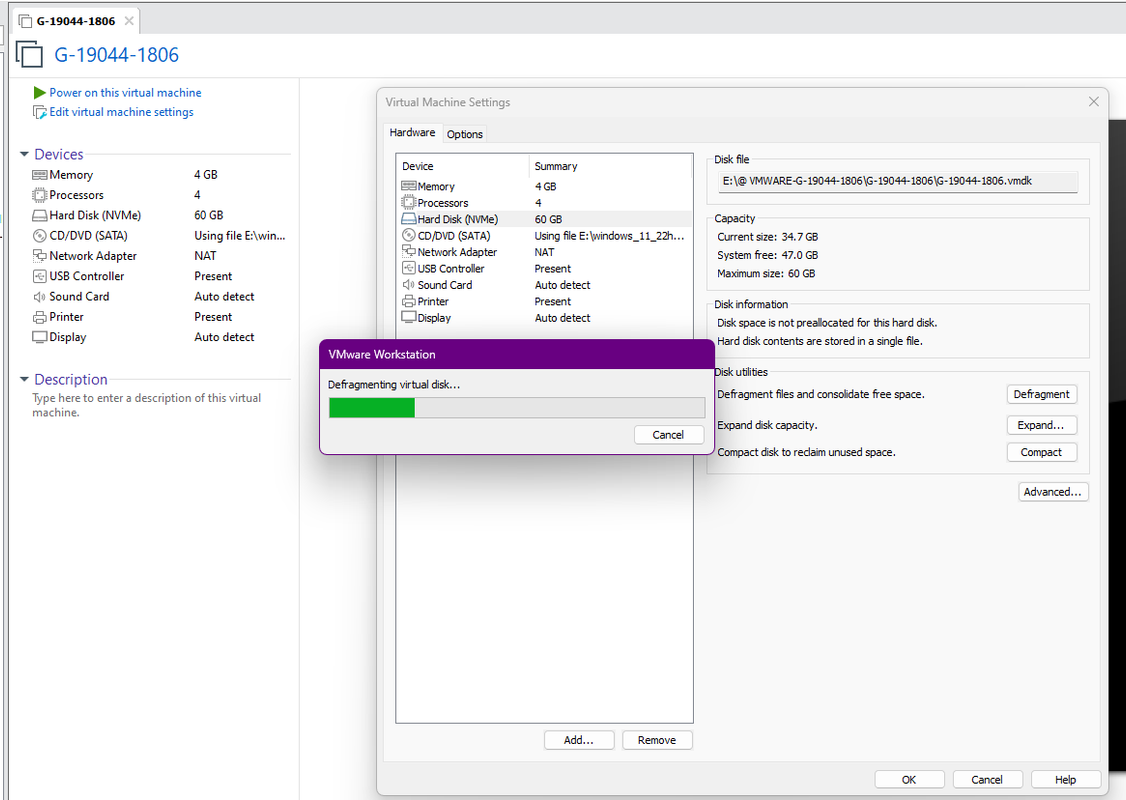The image size is (1126, 800).
Task: Click Hard Disk (NVMe) icon in Devices panel
Action: coord(39,215)
